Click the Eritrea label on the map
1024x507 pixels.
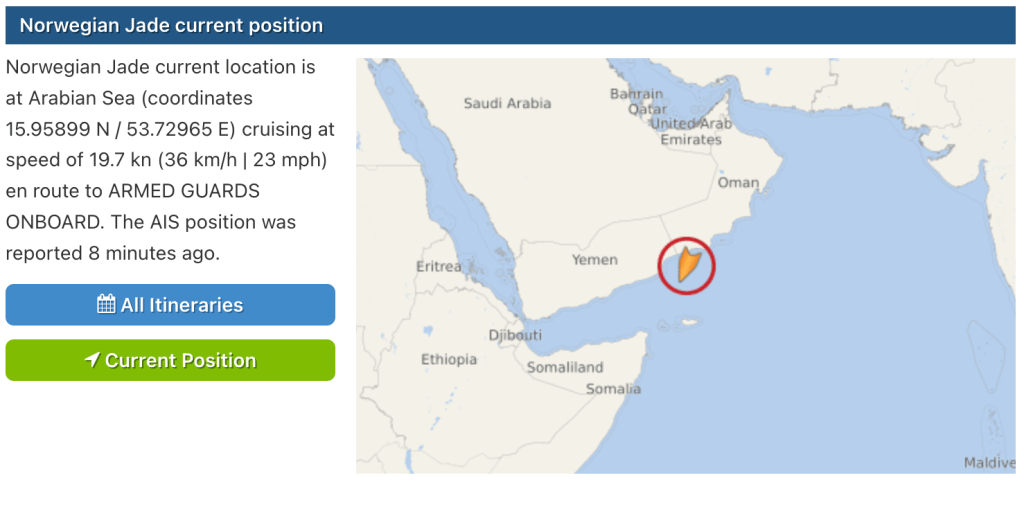[439, 266]
